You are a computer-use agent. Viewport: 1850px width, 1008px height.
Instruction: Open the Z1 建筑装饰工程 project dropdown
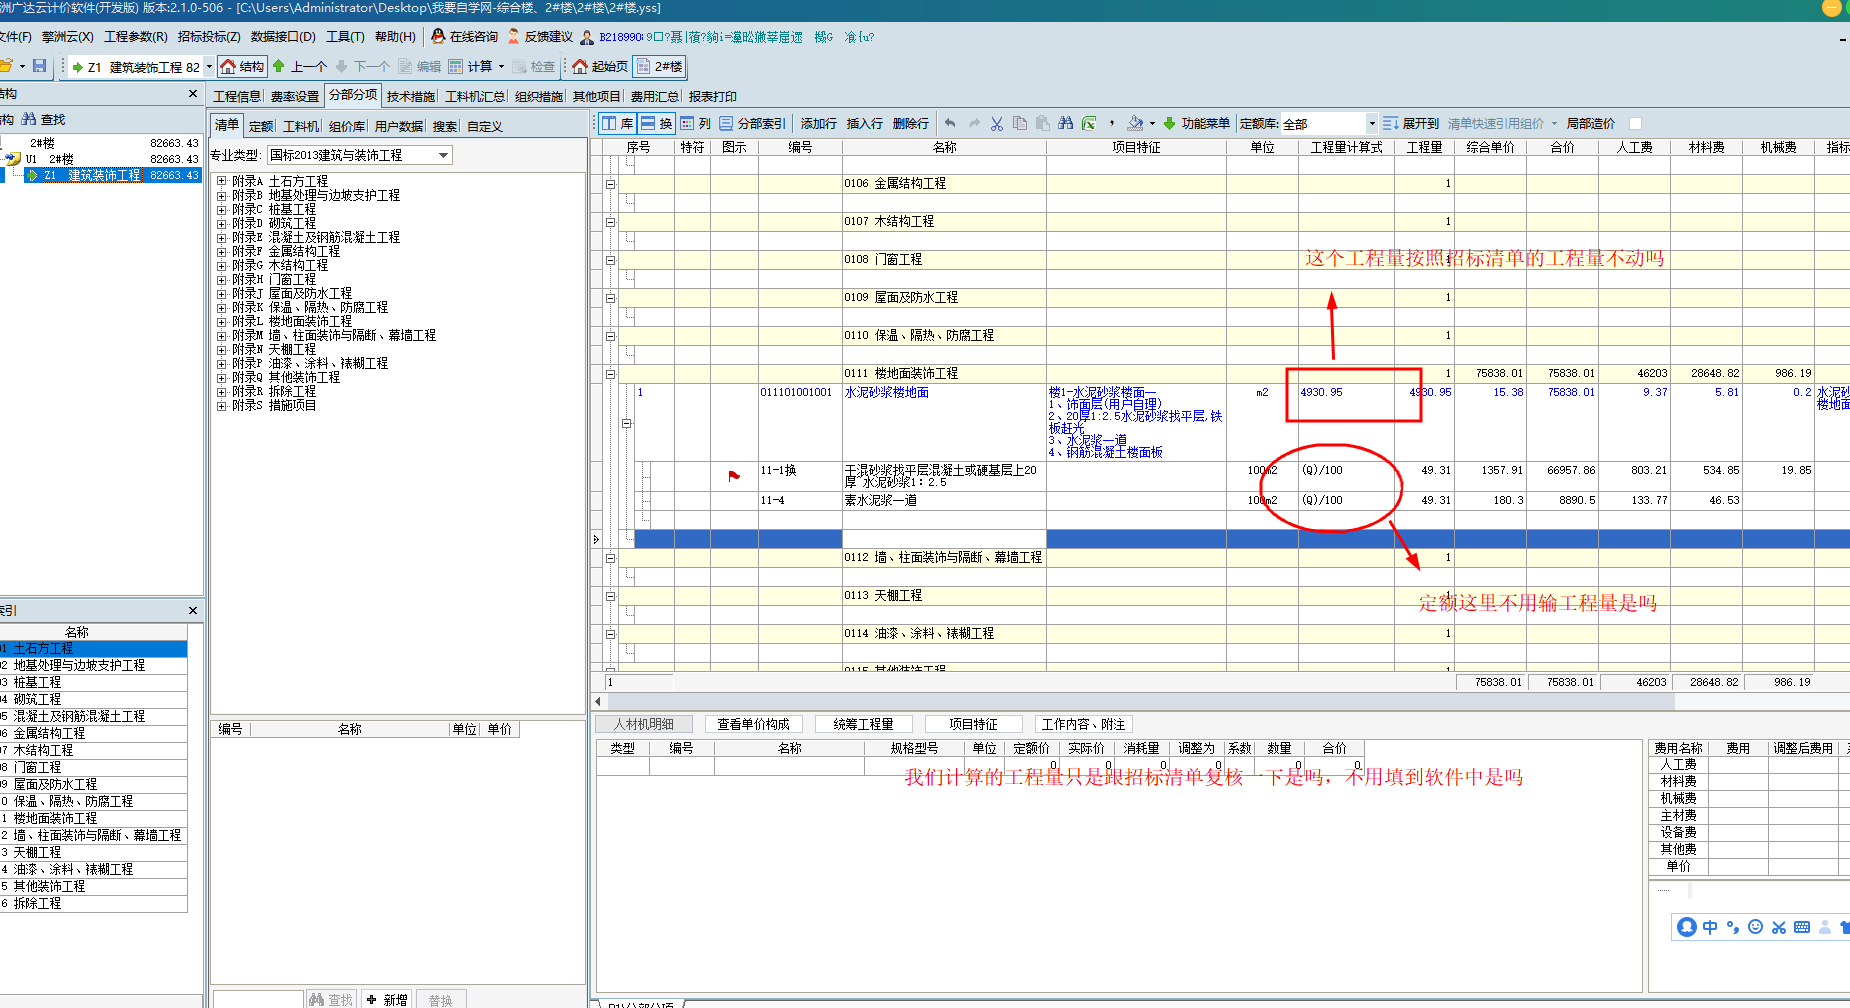click(x=209, y=67)
